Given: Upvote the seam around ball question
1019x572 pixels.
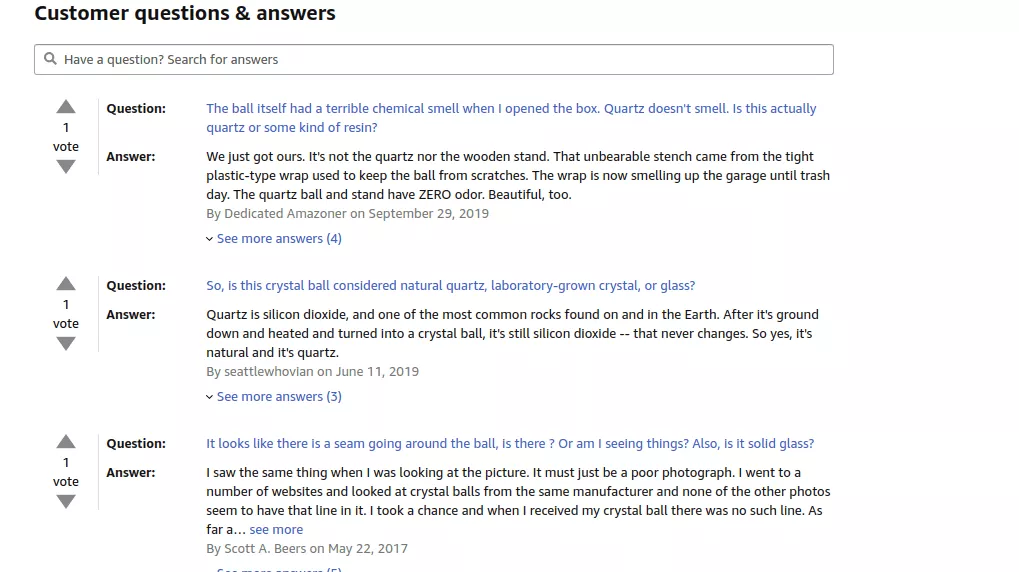Looking at the screenshot, I should (x=66, y=442).
